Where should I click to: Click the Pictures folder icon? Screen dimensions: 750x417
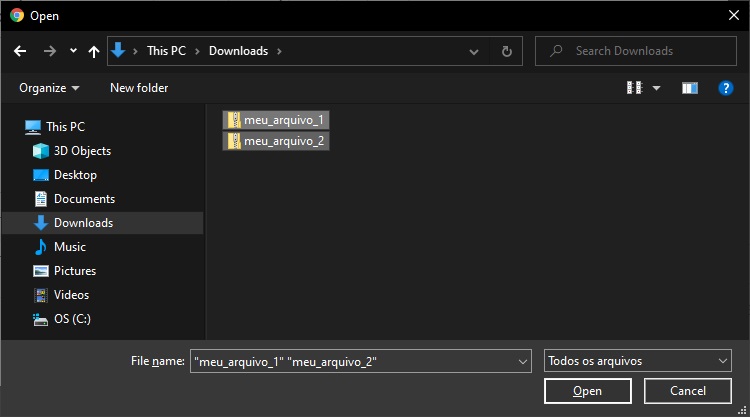[41, 271]
